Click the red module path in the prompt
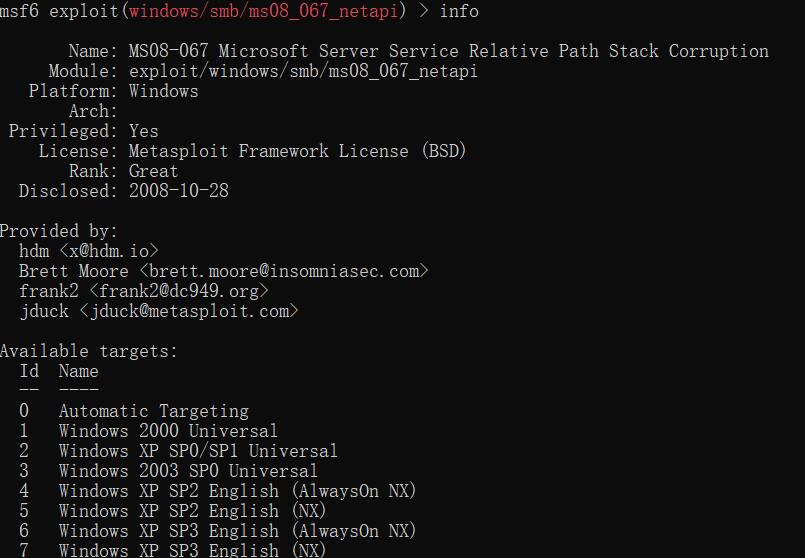805x558 pixels. [x=263, y=11]
